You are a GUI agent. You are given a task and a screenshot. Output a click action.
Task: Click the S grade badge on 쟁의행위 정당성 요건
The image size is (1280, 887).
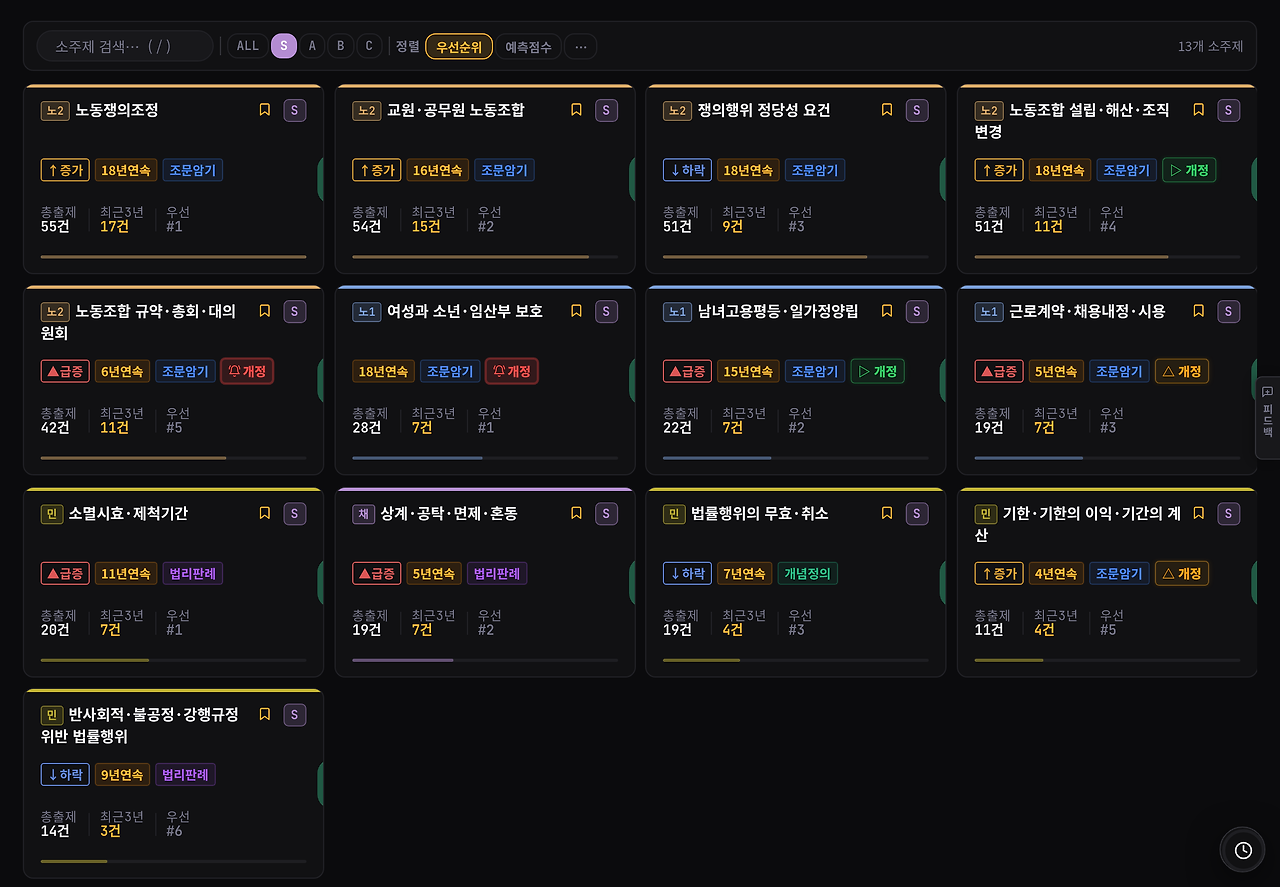pyautogui.click(x=917, y=110)
